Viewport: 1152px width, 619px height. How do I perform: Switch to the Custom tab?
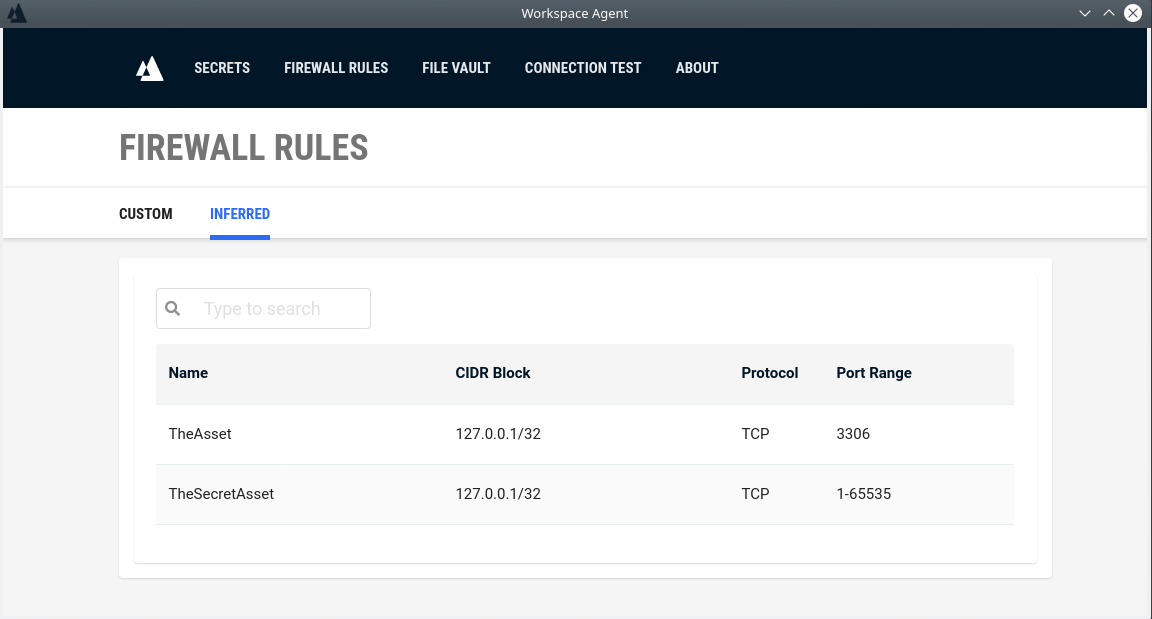pos(145,214)
